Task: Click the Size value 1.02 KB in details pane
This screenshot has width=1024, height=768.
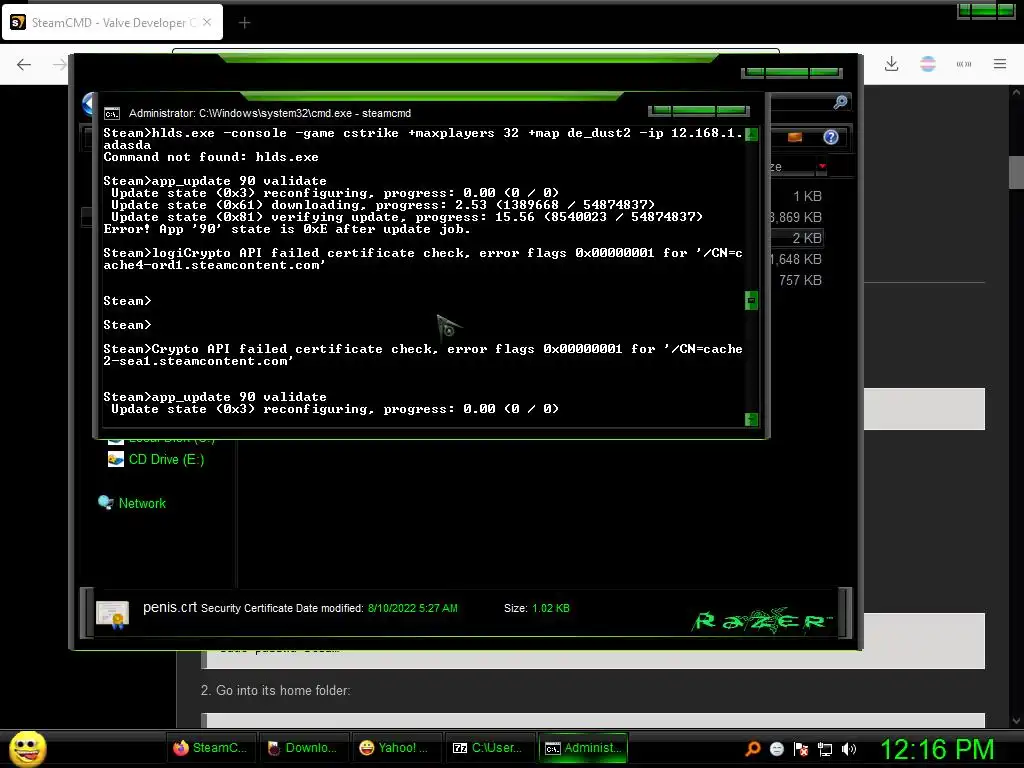Action: (551, 608)
